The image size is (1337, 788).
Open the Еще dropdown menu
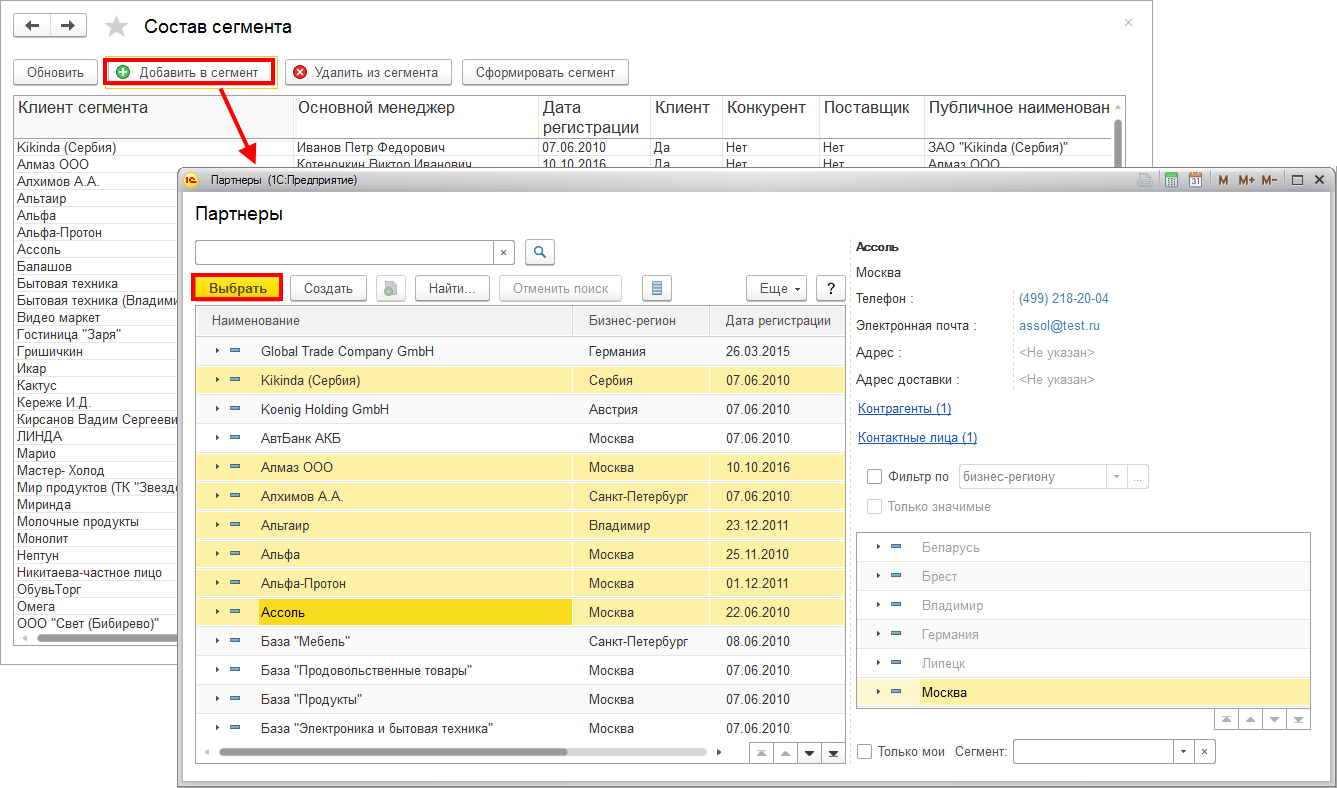pos(777,288)
